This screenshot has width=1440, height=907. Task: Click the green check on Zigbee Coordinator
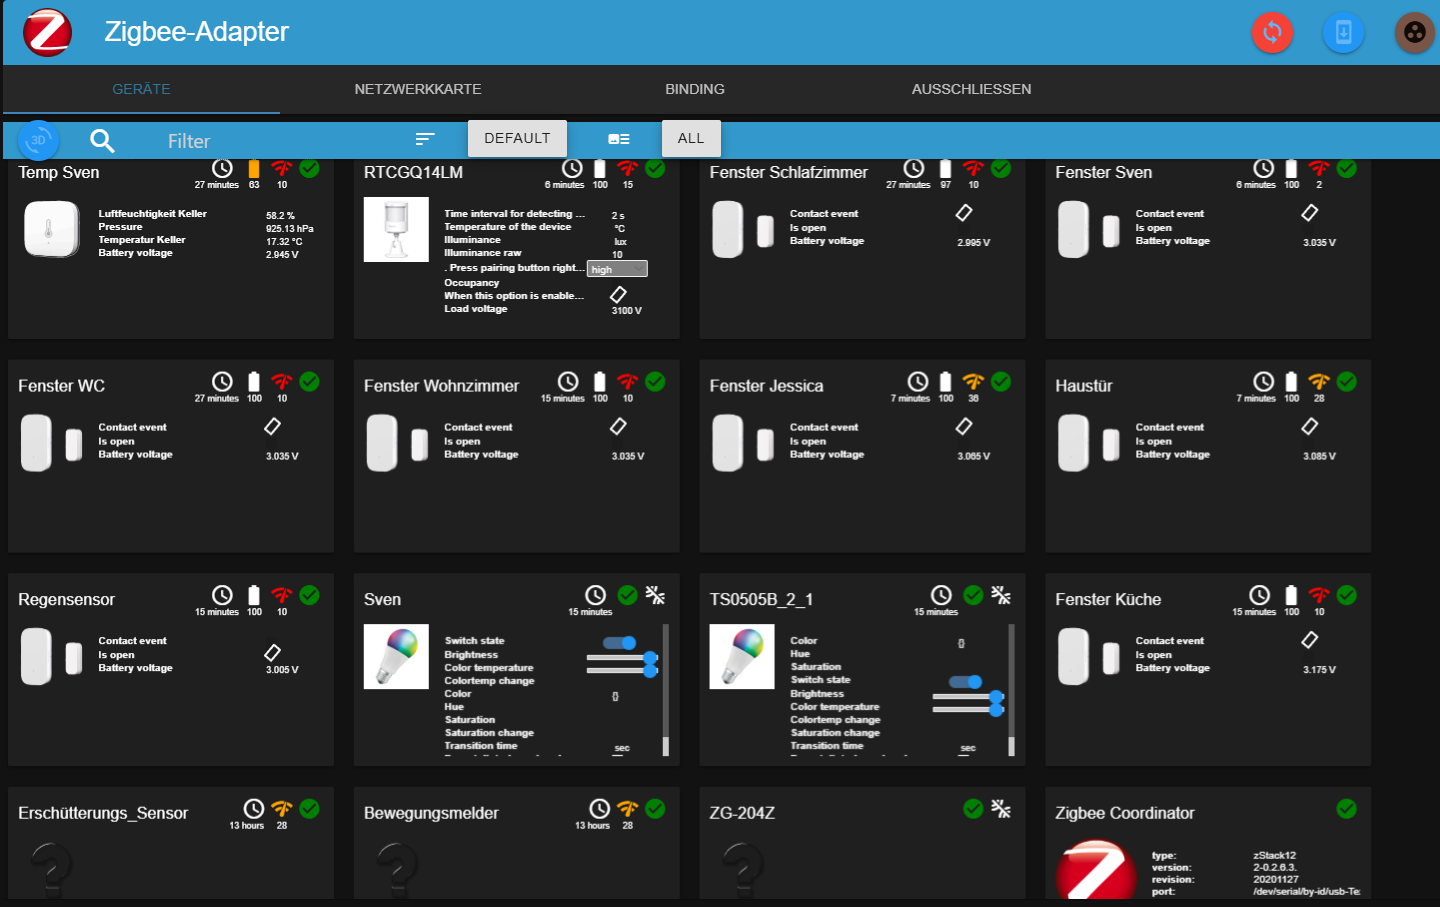[x=1347, y=808]
